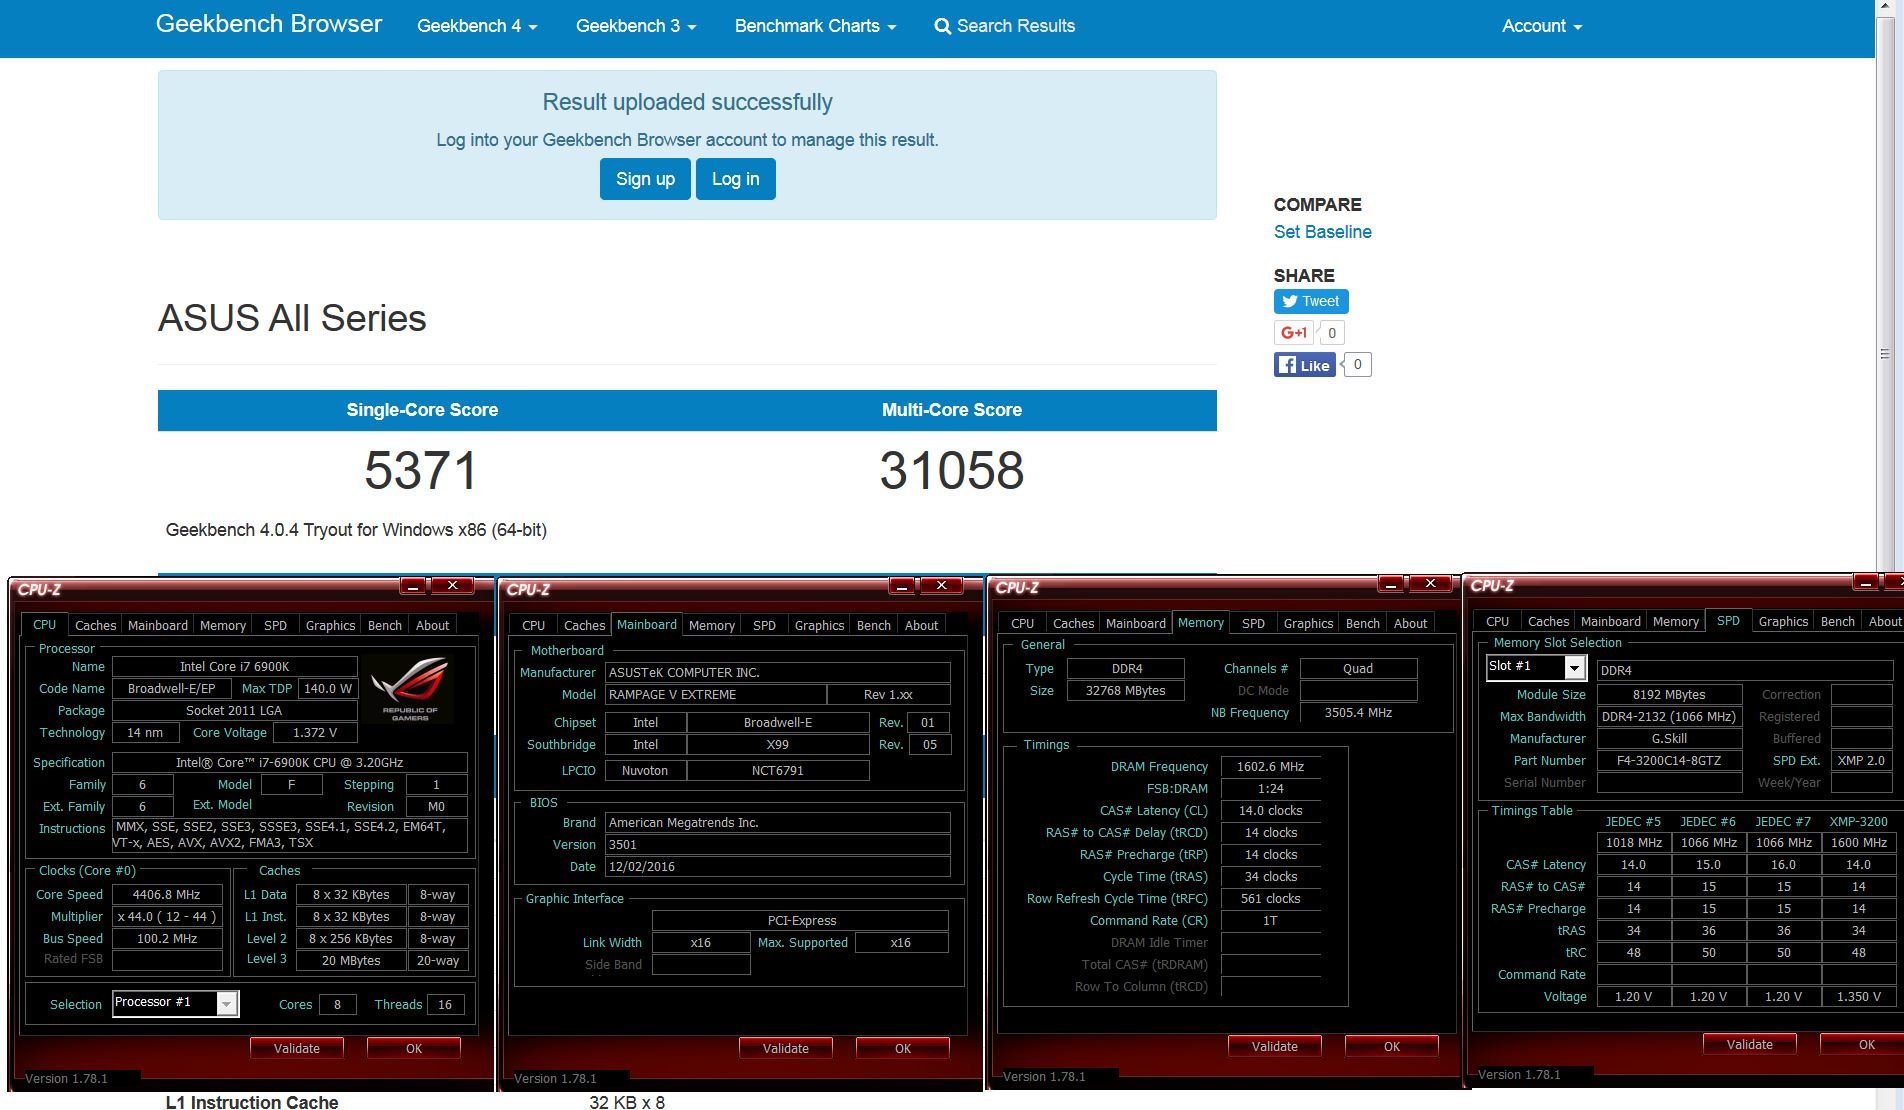Open Bench tab in first CPU-Z window

(x=385, y=625)
